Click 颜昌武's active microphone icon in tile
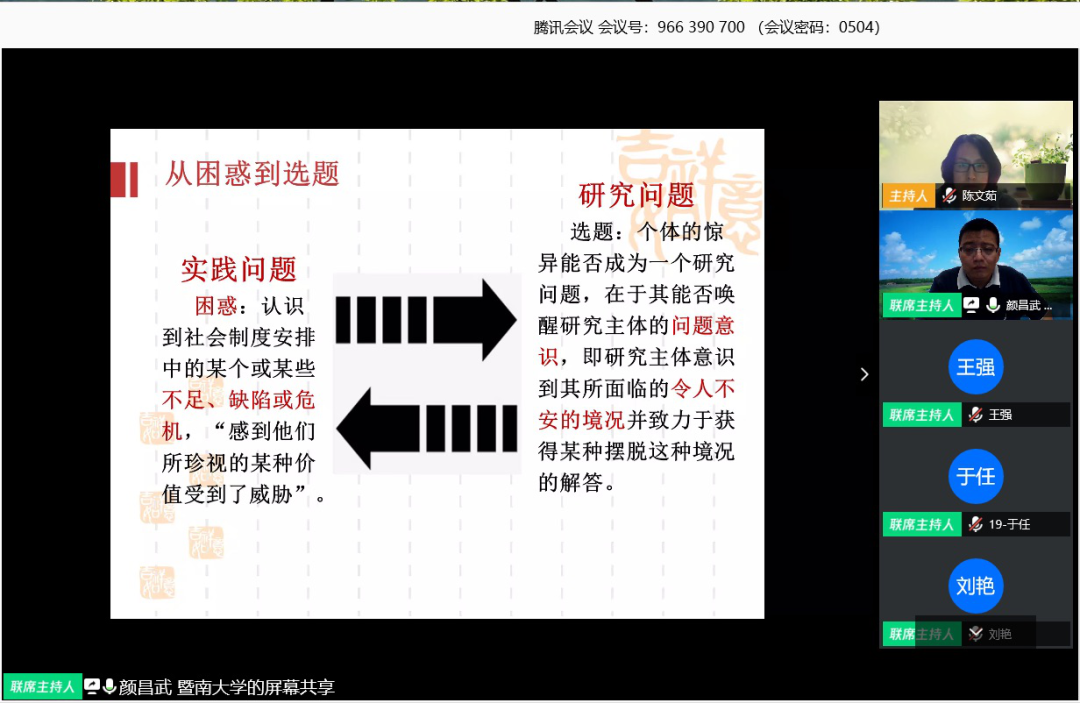 993,305
